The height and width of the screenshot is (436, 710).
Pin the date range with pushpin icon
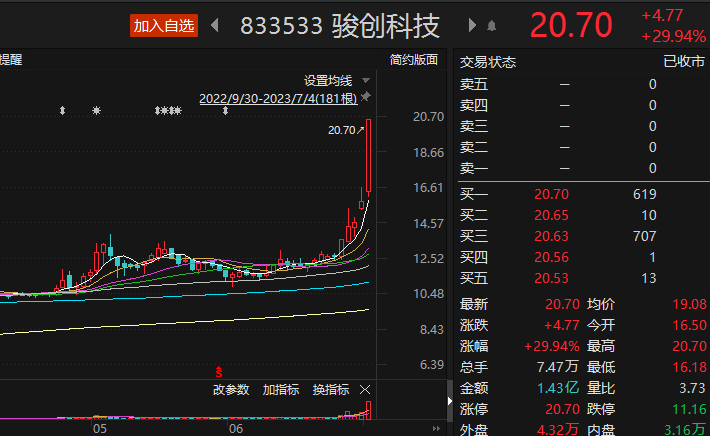click(366, 96)
